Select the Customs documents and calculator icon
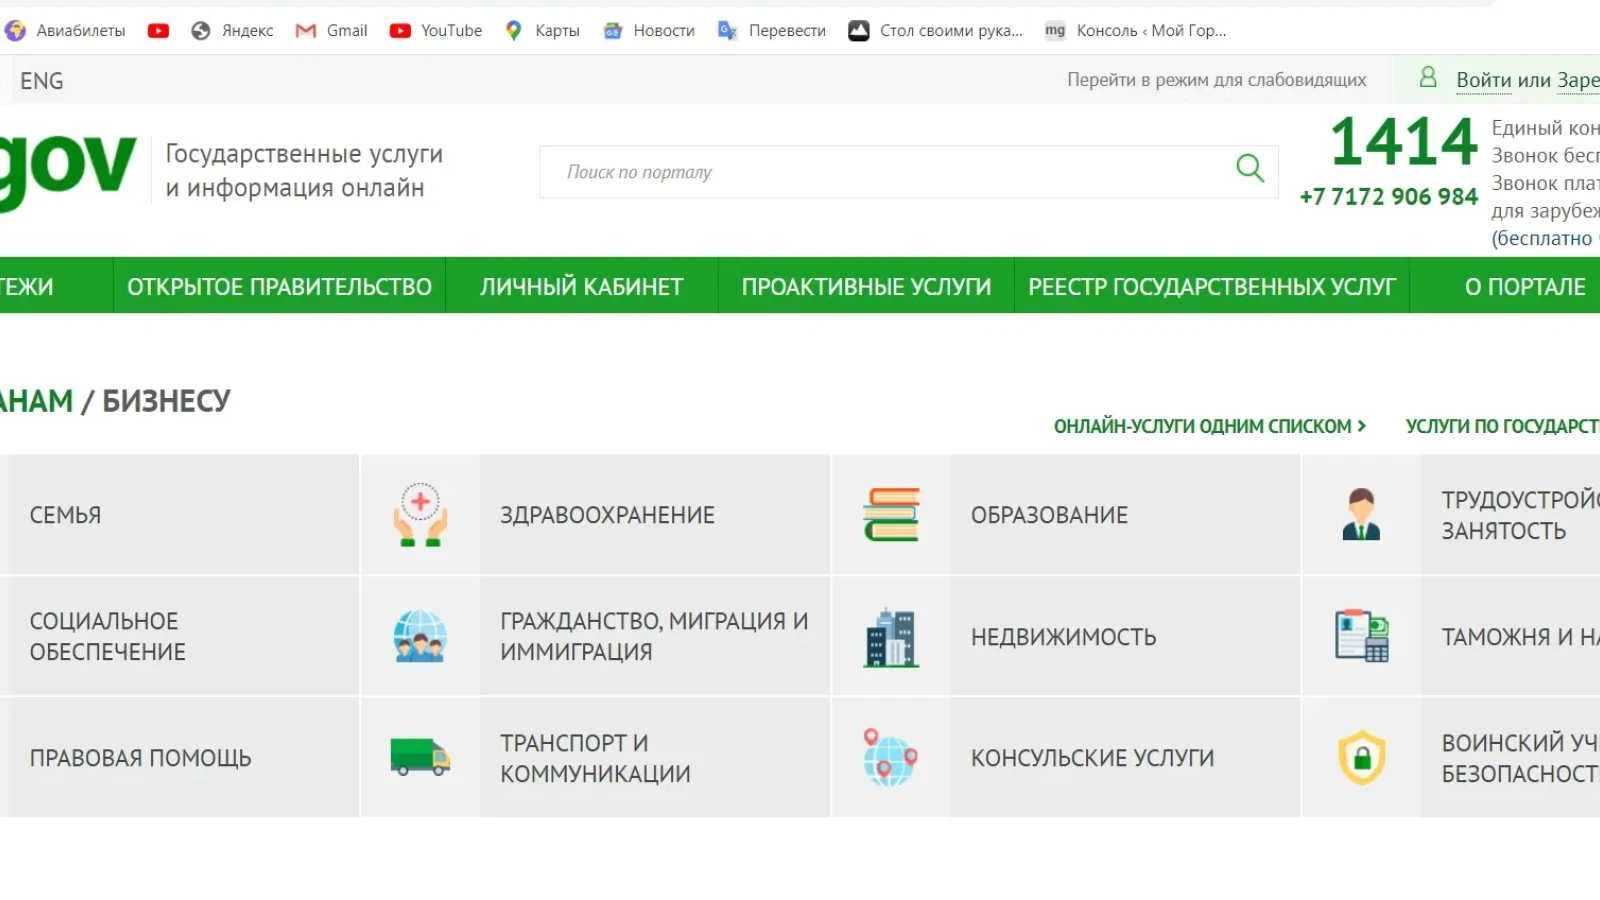This screenshot has height=900, width=1600. pos(1361,636)
